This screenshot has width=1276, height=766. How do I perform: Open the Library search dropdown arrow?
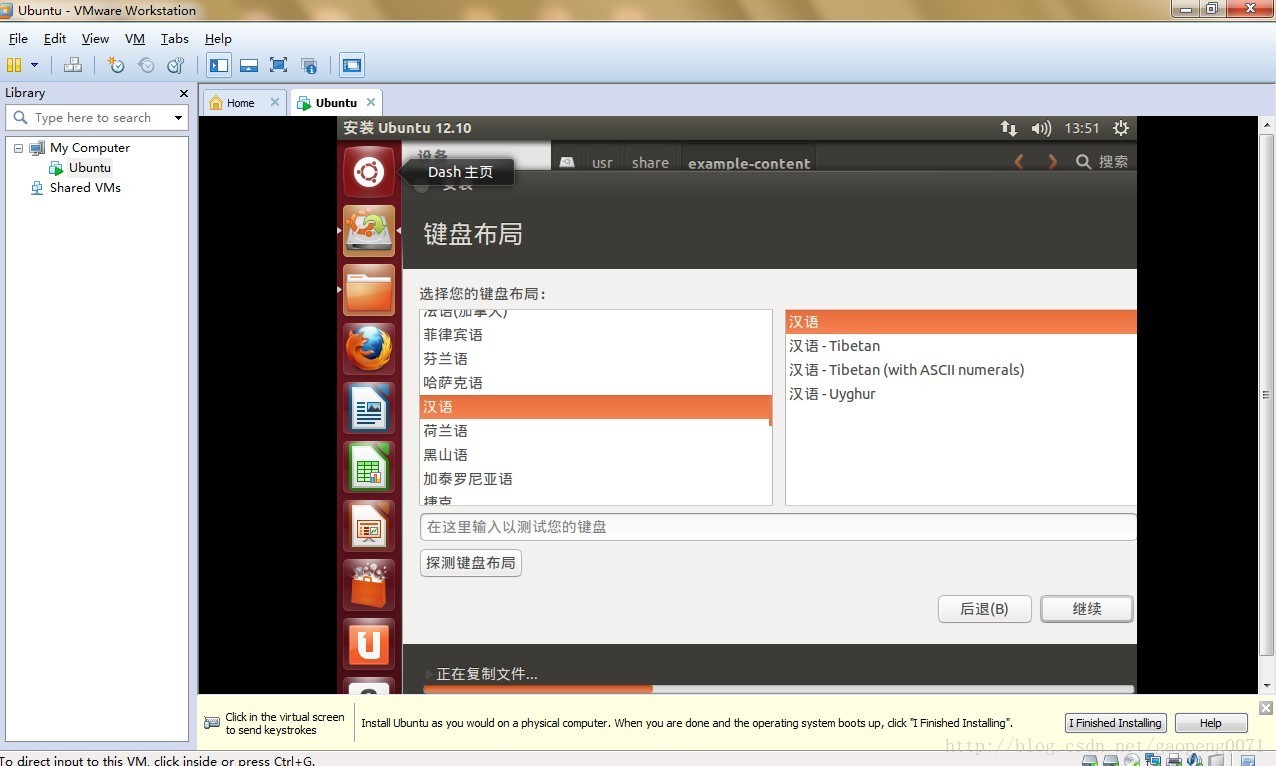[x=179, y=118]
